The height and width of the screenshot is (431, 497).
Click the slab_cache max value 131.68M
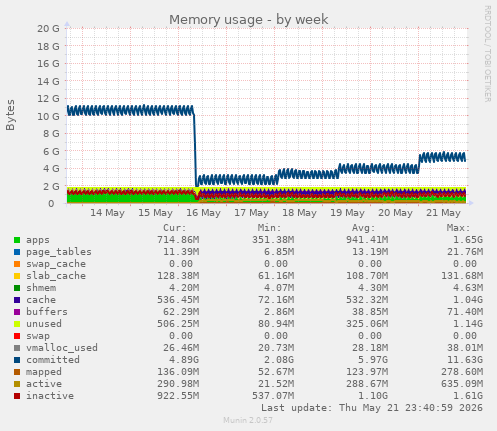(462, 276)
